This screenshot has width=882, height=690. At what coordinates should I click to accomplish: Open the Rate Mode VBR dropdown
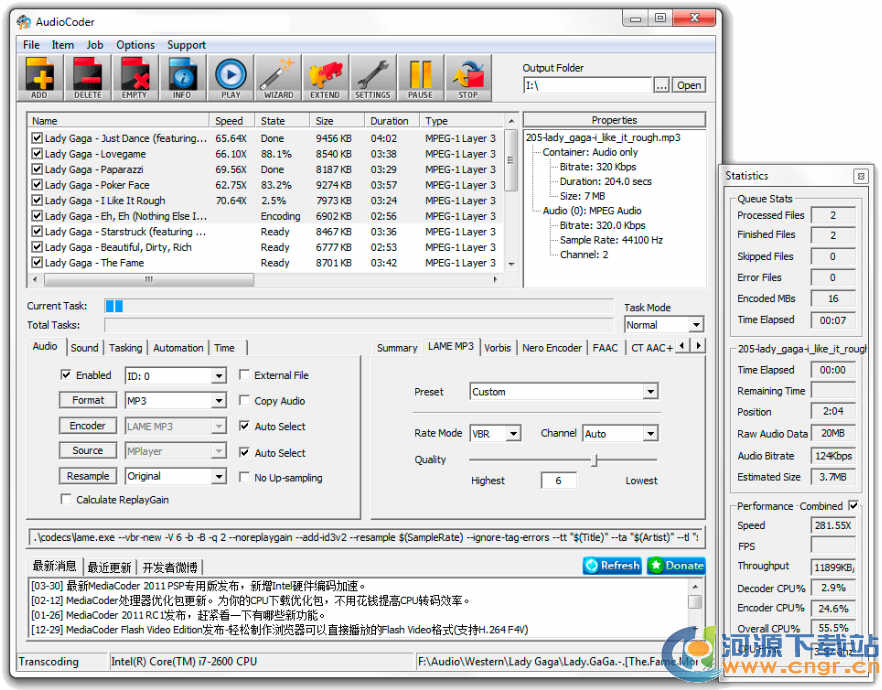[513, 434]
